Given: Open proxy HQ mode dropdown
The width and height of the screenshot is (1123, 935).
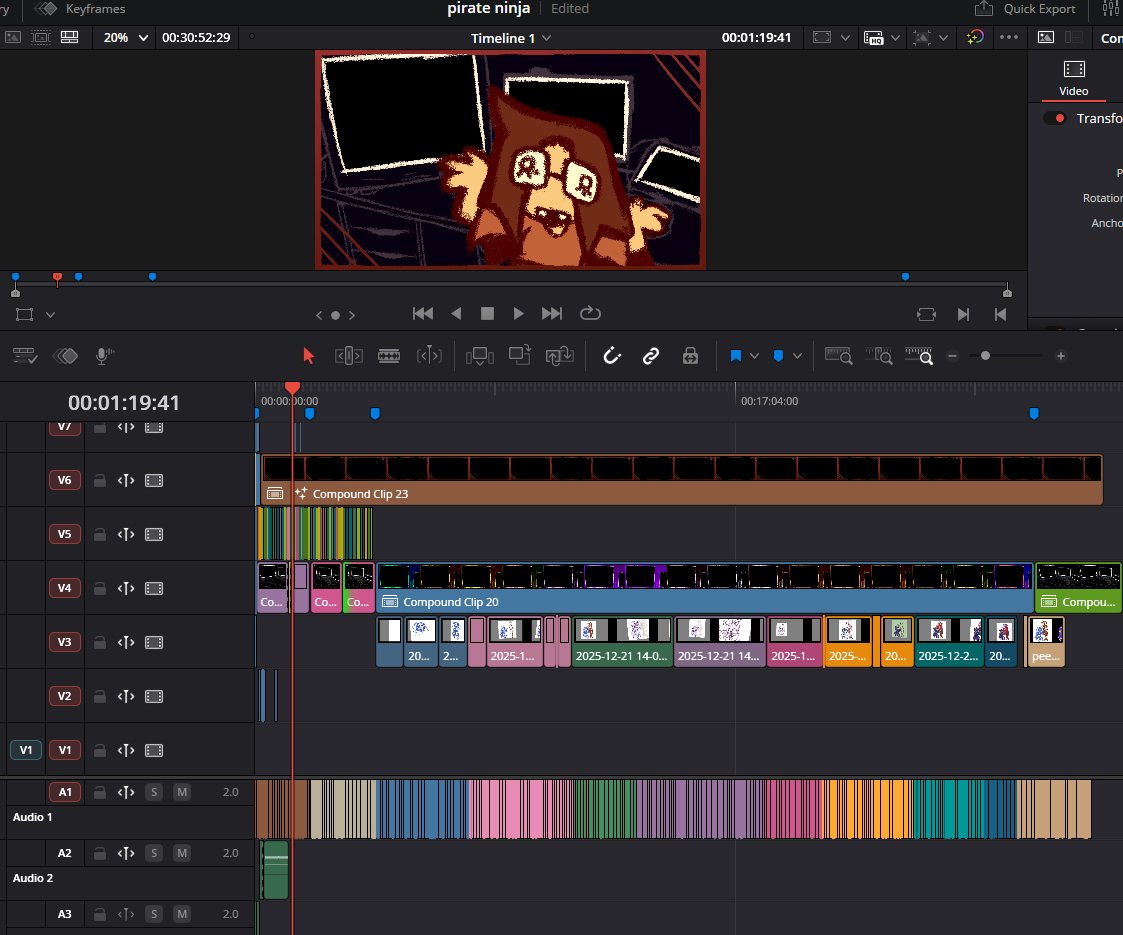Looking at the screenshot, I should [x=895, y=37].
